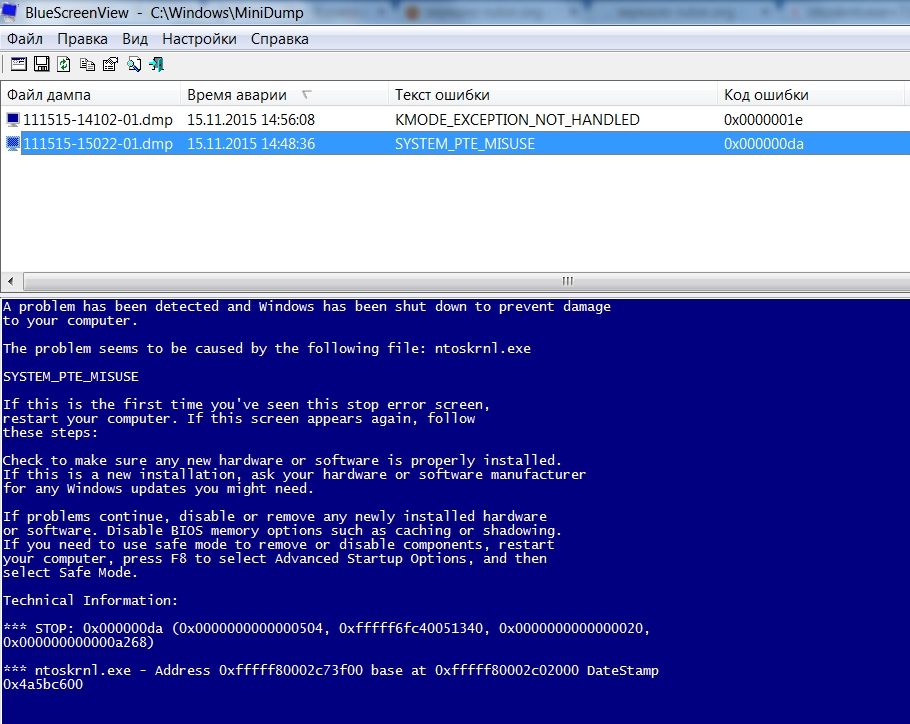The height and width of the screenshot is (724, 910).
Task: Click the 'caused by the following file' line
Action: pyautogui.click(x=267, y=348)
